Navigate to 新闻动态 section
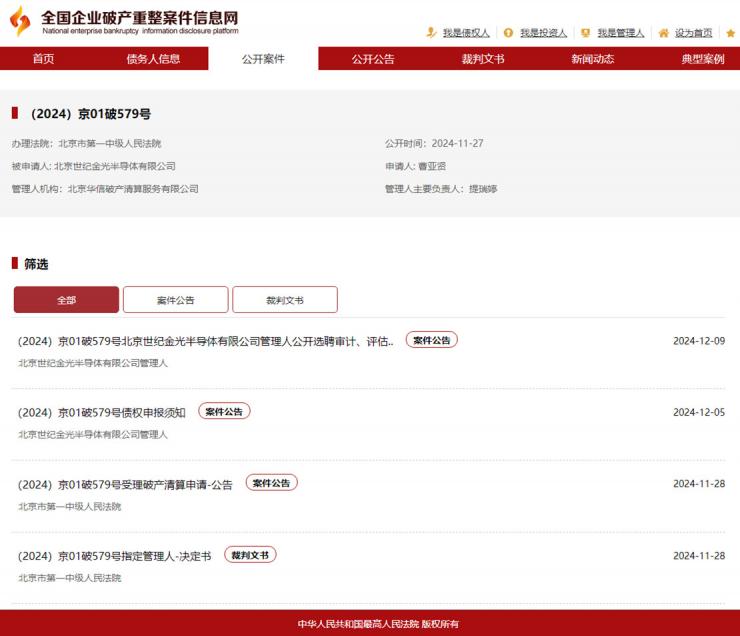The width and height of the screenshot is (740, 636). coord(593,59)
